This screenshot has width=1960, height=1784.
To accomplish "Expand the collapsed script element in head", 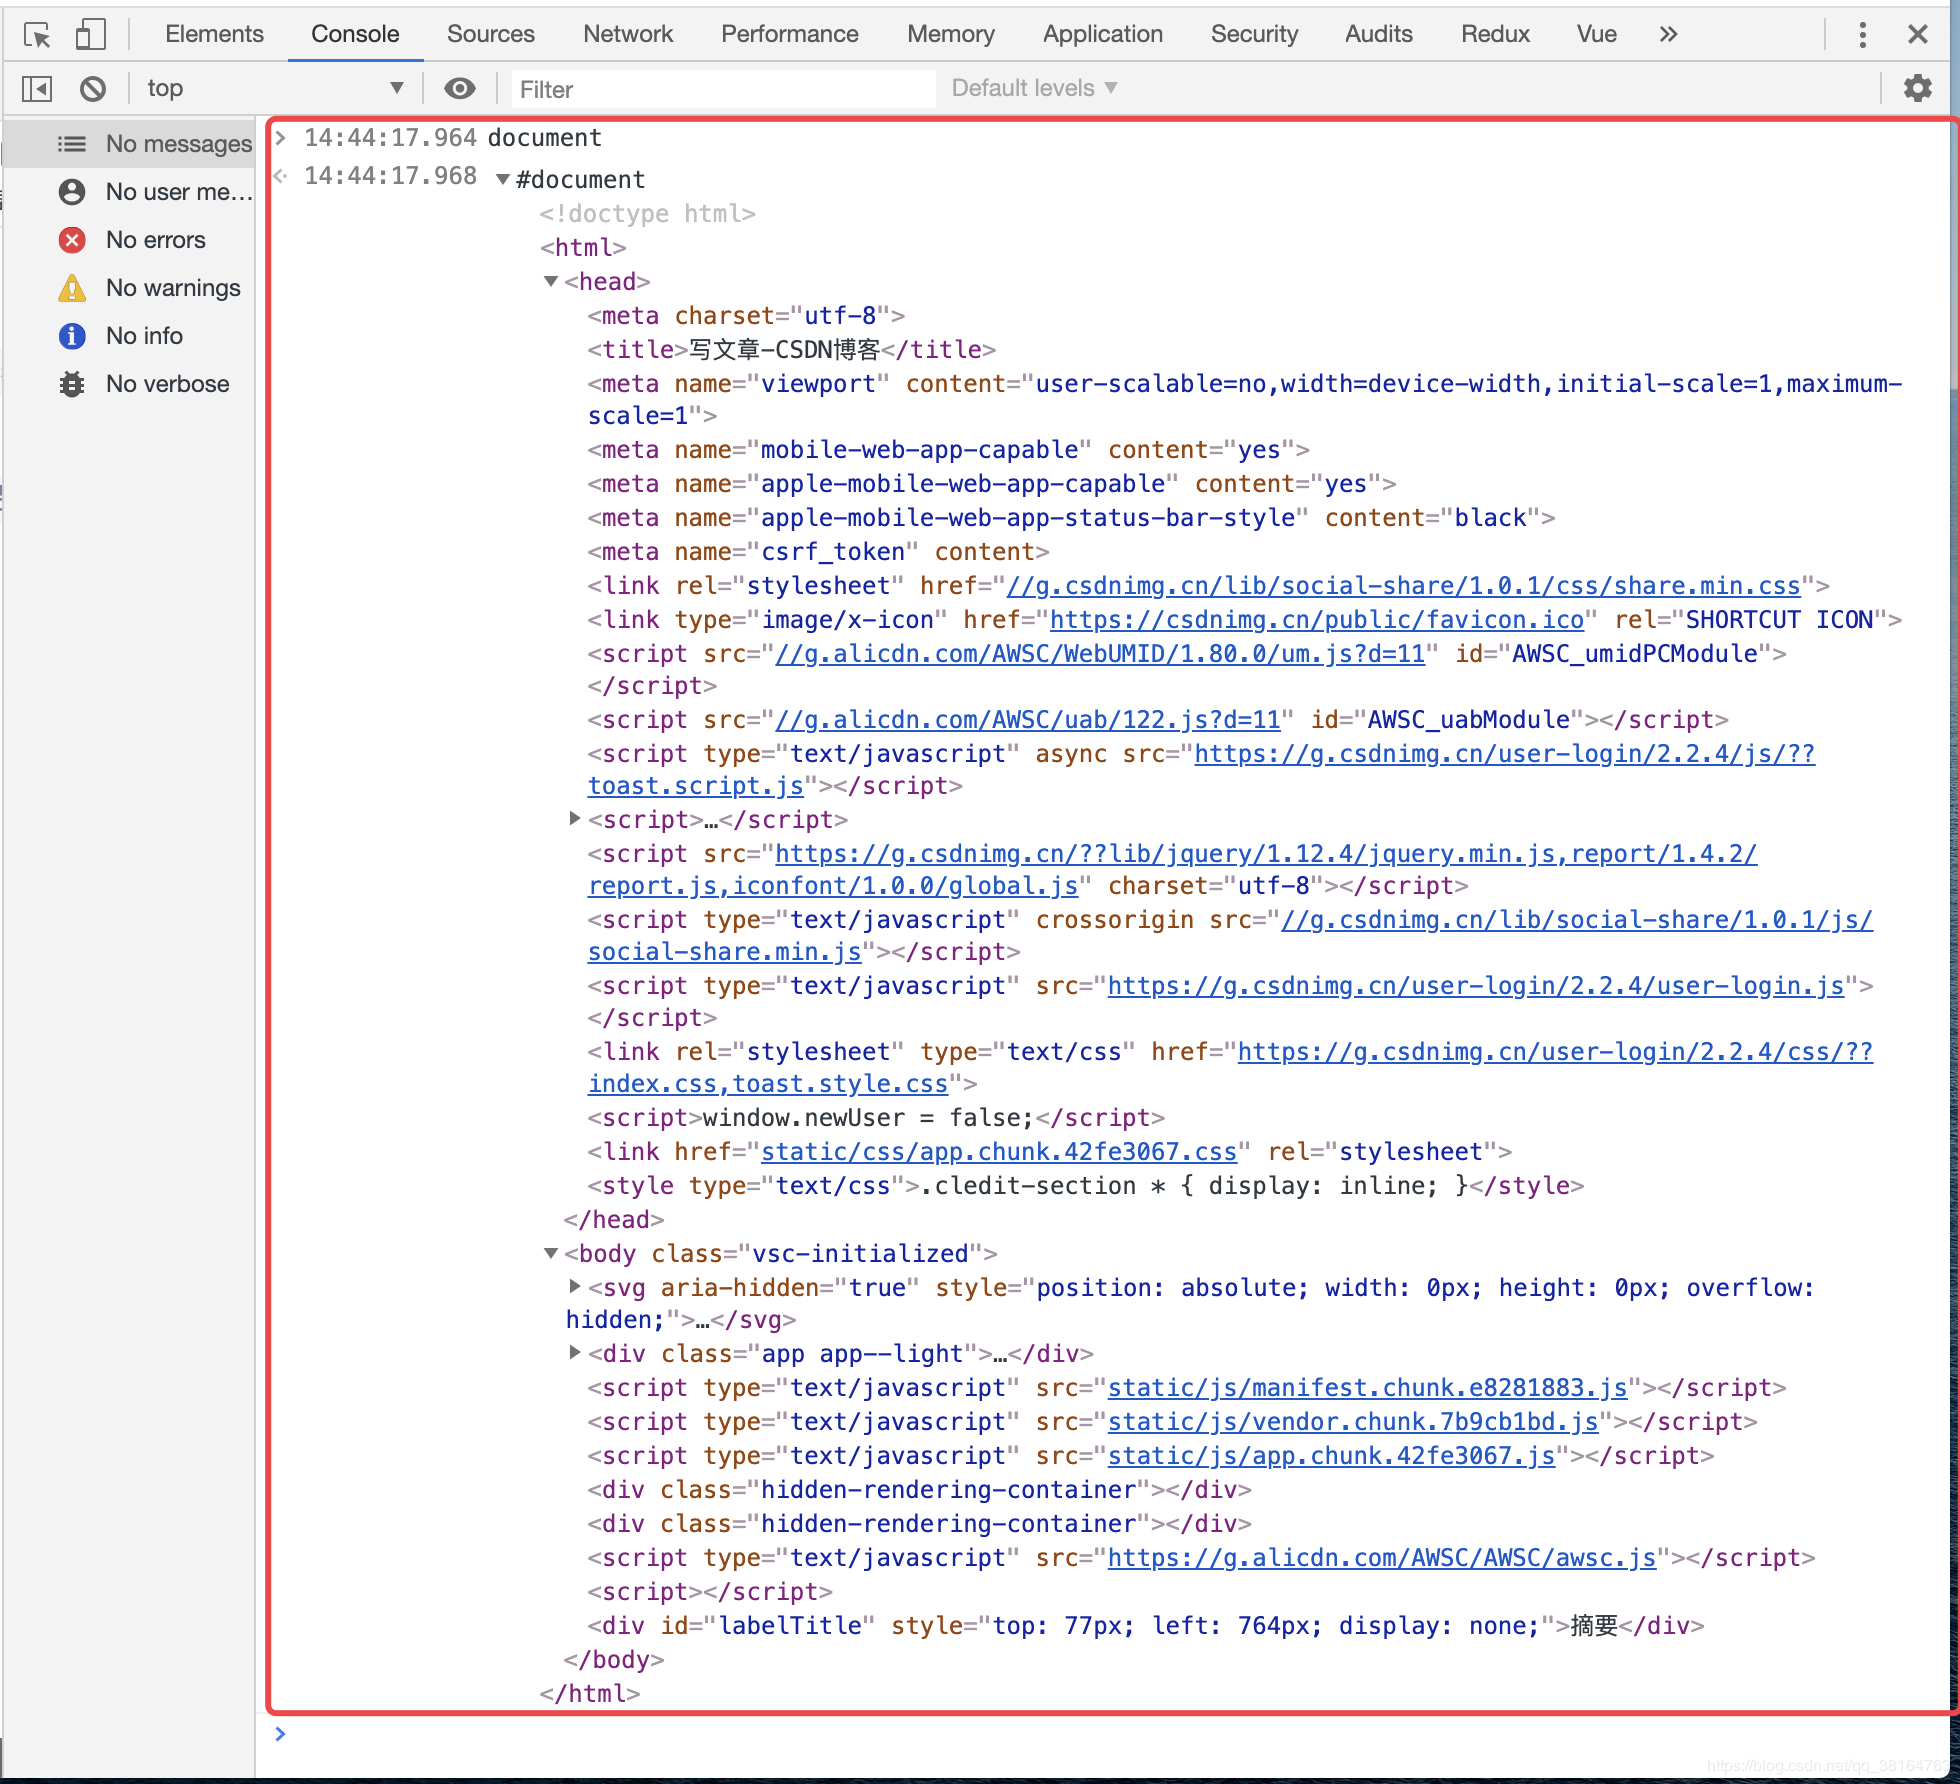I will click(x=575, y=819).
